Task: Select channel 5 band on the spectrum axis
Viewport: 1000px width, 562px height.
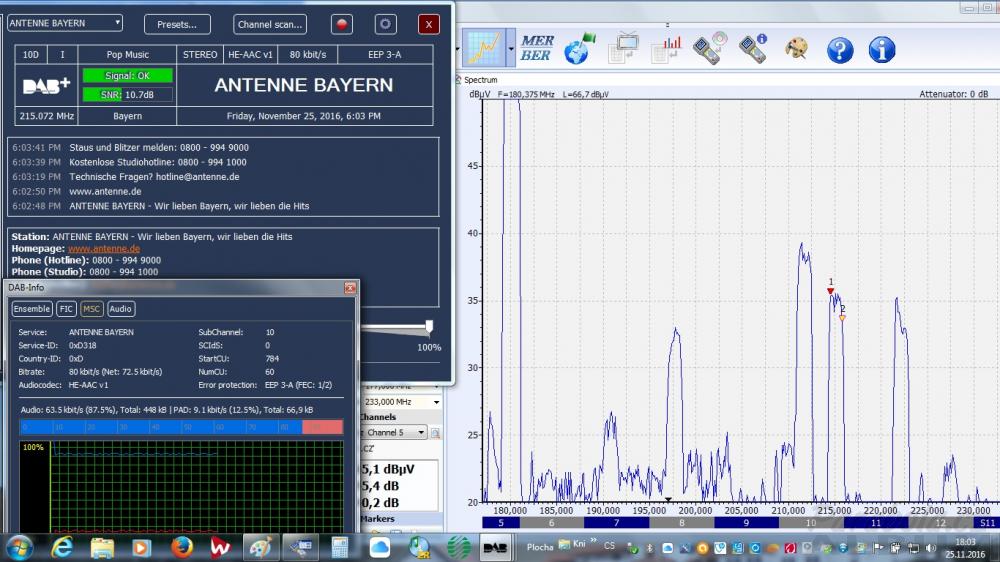Action: [x=501, y=523]
